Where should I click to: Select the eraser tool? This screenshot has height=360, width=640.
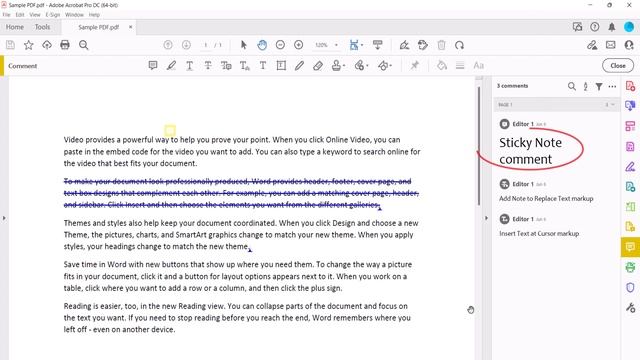pos(318,65)
